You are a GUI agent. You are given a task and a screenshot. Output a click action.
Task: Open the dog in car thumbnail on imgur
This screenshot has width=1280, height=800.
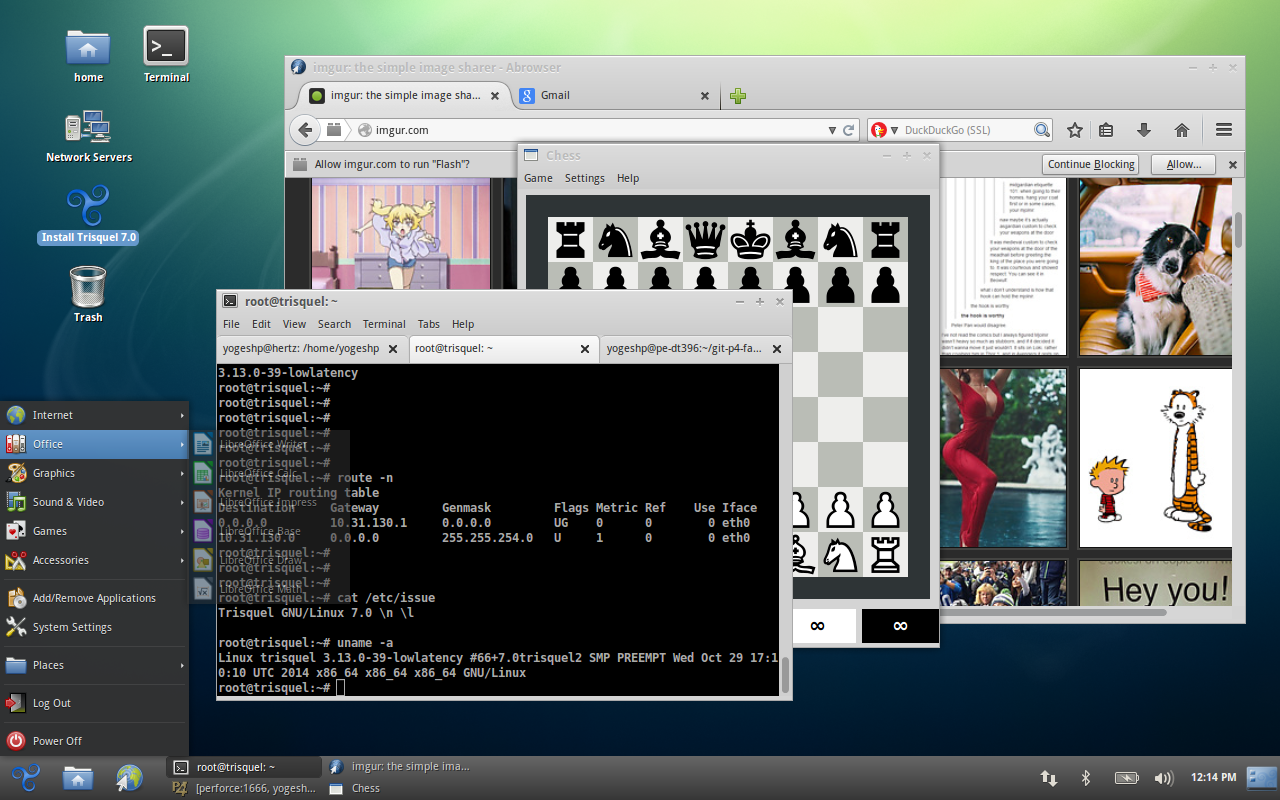coord(1155,267)
